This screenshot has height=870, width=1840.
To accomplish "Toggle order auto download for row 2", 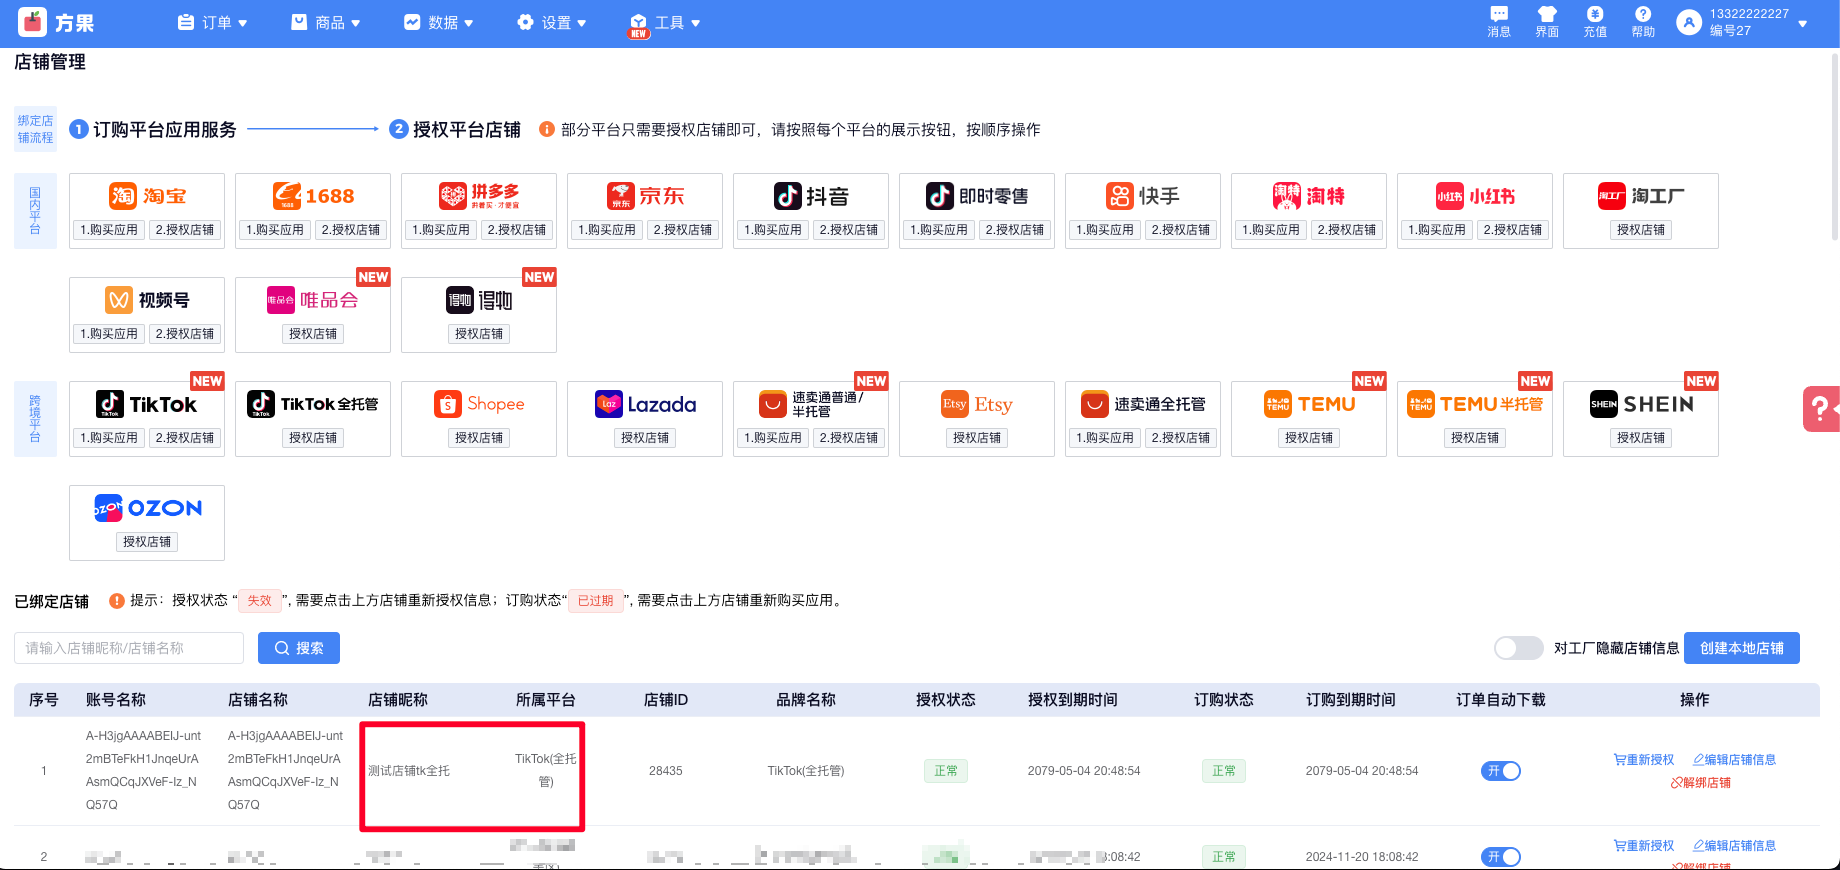I will point(1500,857).
